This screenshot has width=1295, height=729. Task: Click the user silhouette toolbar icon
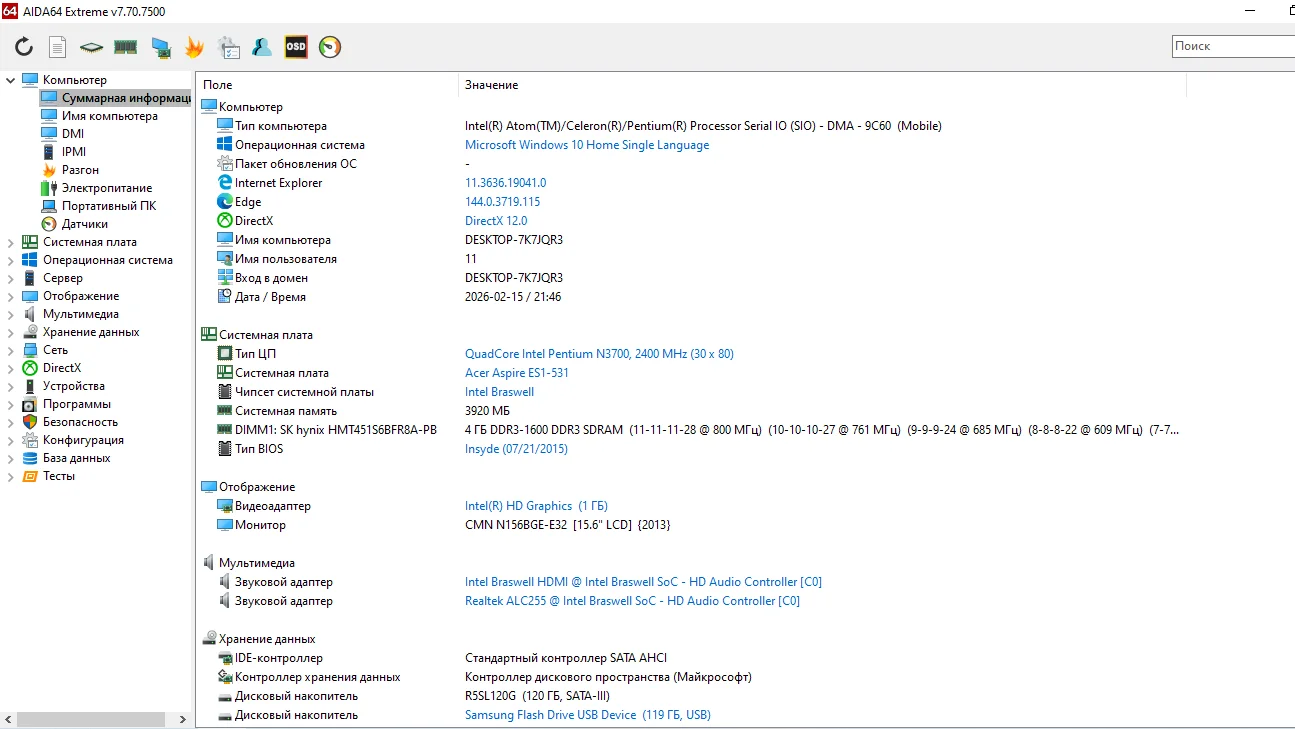point(262,47)
